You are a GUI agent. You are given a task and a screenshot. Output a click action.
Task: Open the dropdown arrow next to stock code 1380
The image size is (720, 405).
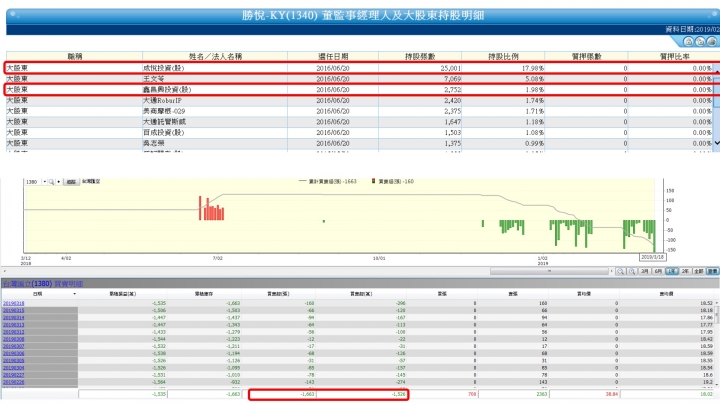click(45, 182)
